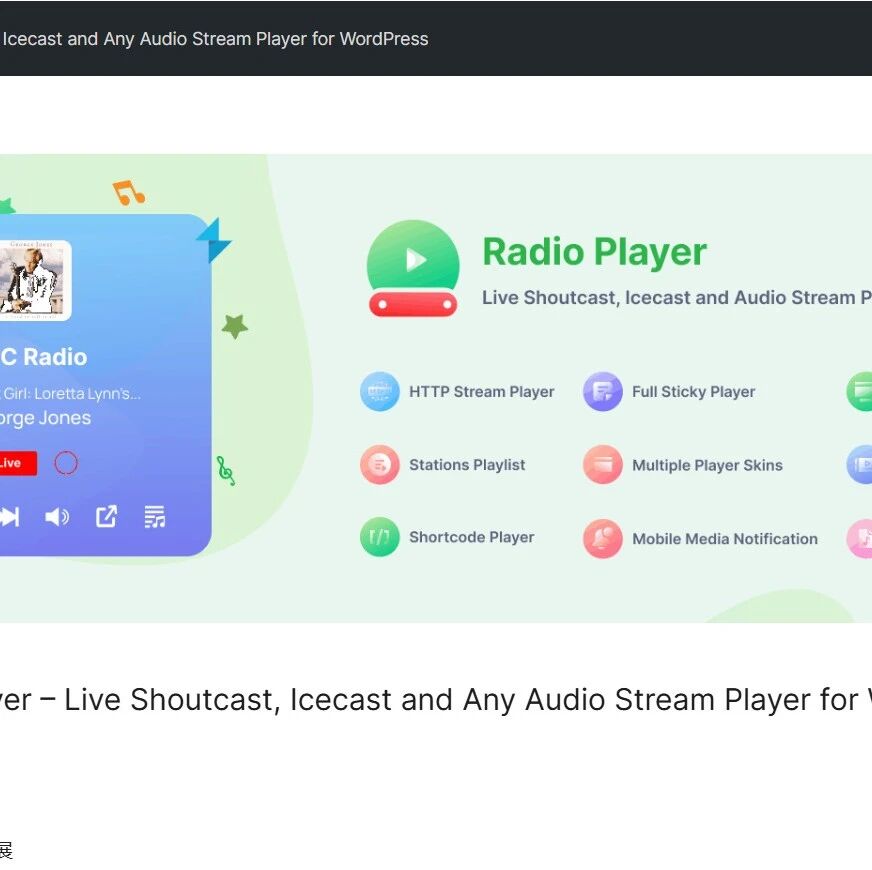
Task: Click the 'Shortcode Player' label
Action: click(x=472, y=537)
